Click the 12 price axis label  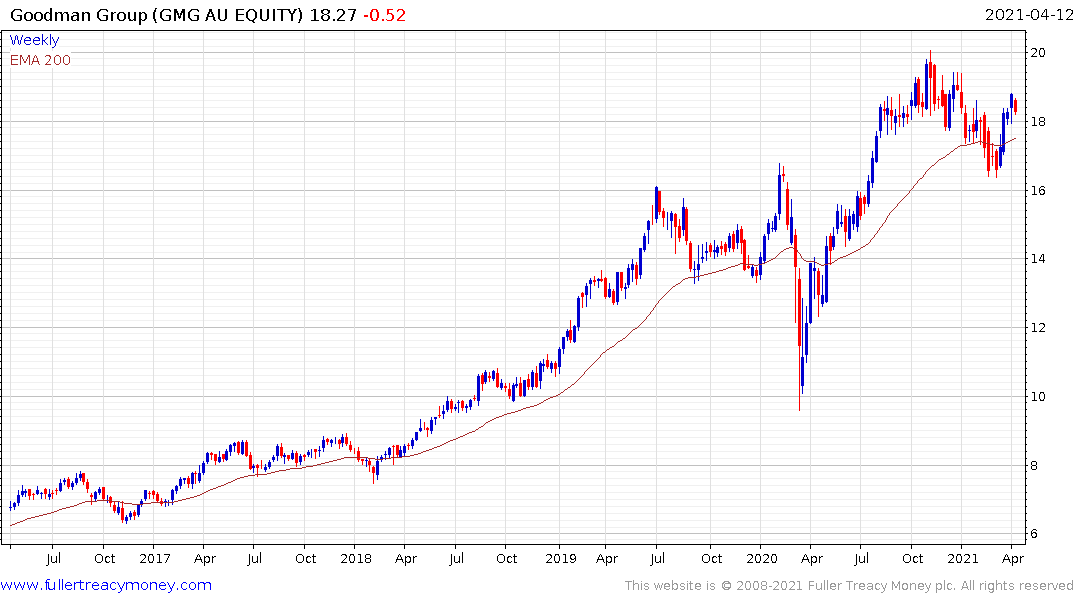coord(1037,328)
